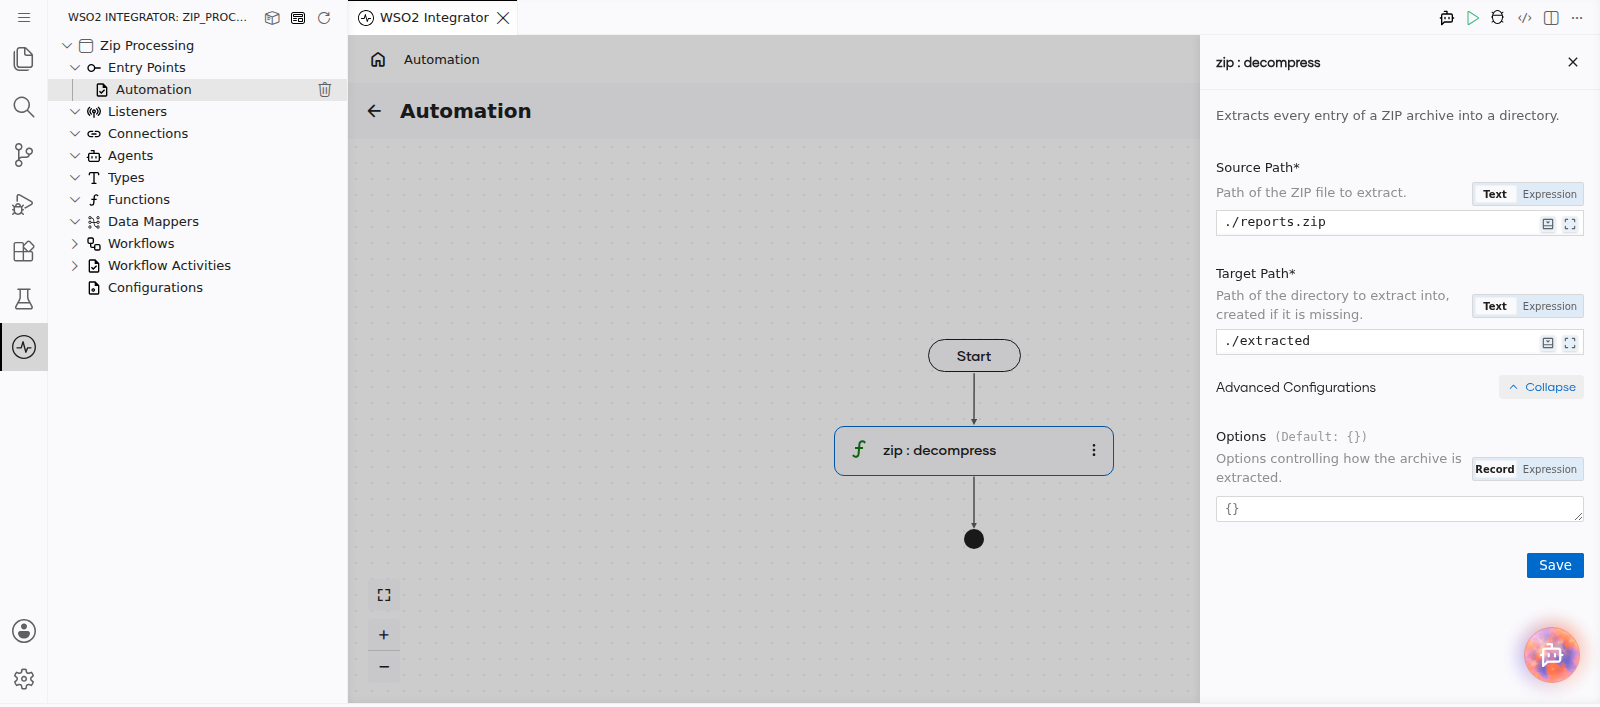Zoom in the diagram
Screen dimensions: 1600x707
coord(384,635)
